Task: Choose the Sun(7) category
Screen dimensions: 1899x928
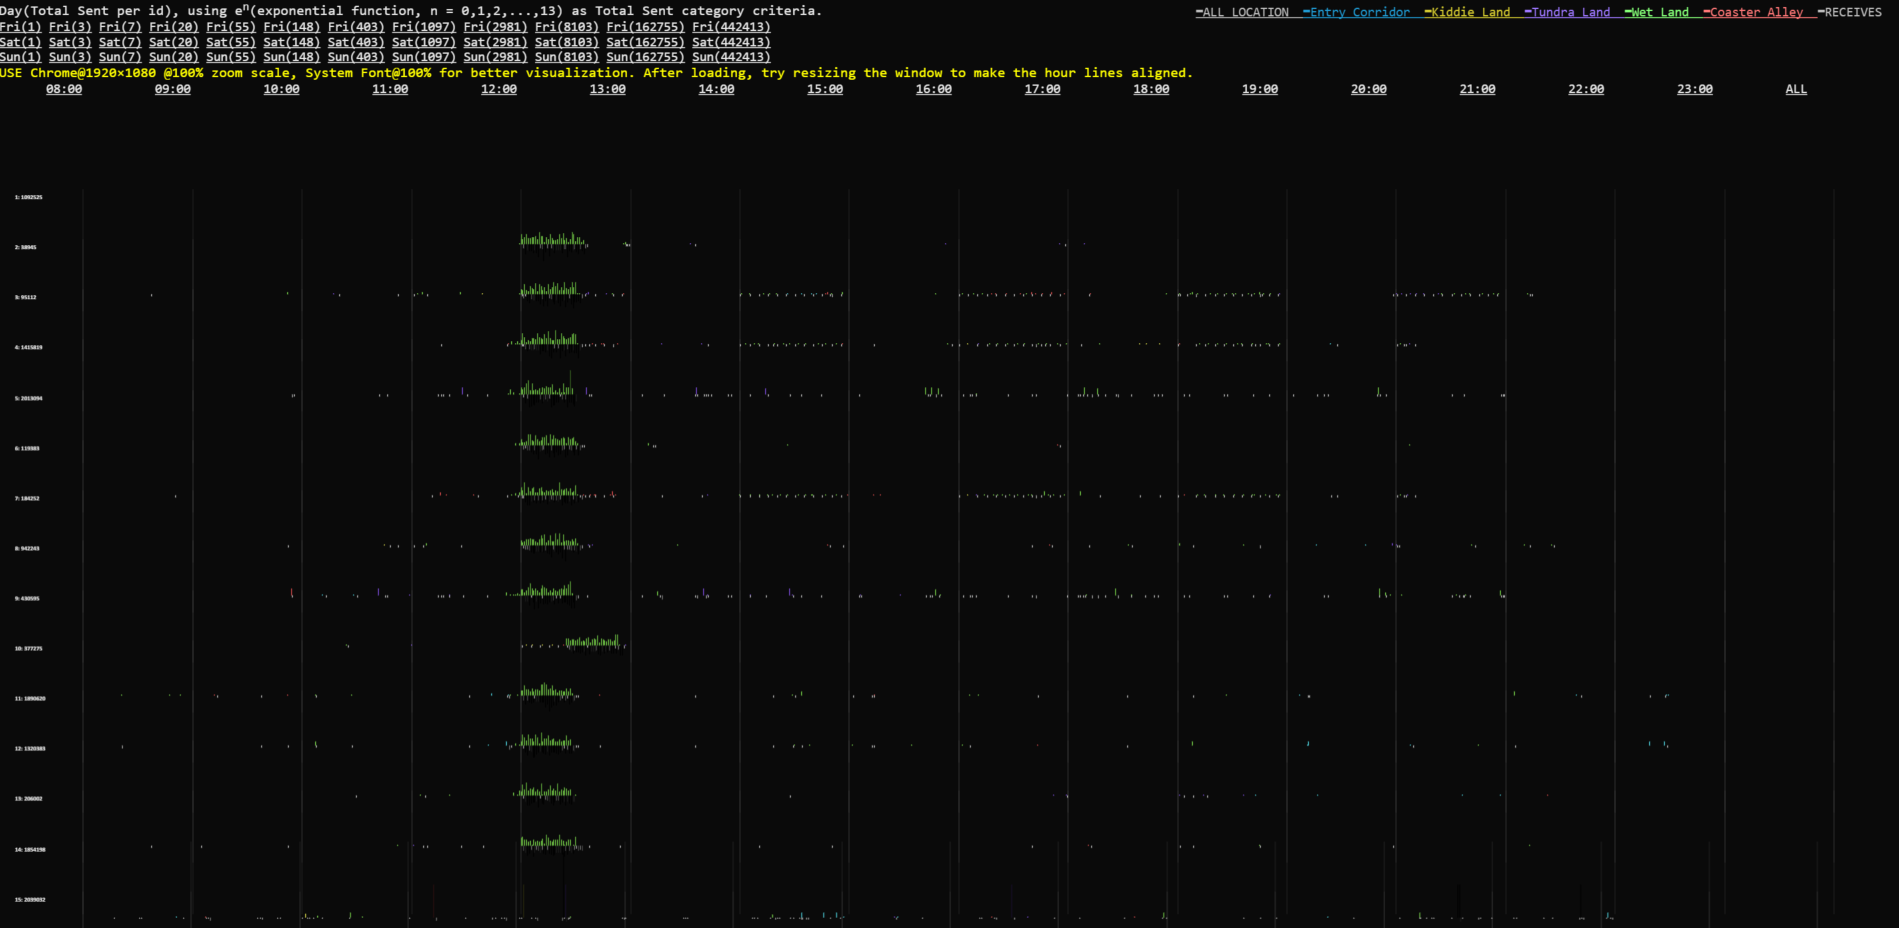Action: coord(120,57)
